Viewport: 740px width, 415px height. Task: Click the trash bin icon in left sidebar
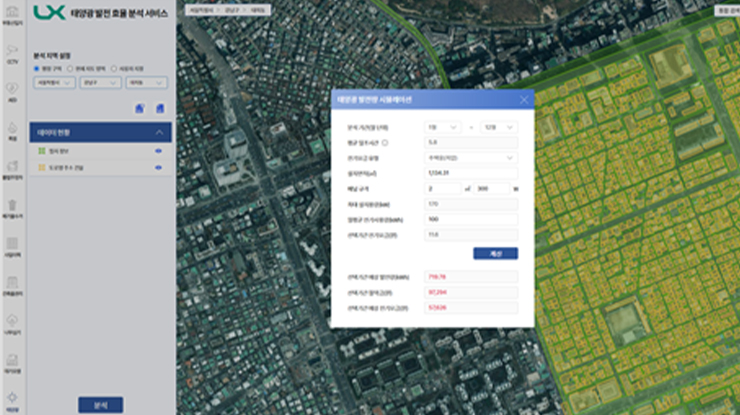pyautogui.click(x=12, y=206)
